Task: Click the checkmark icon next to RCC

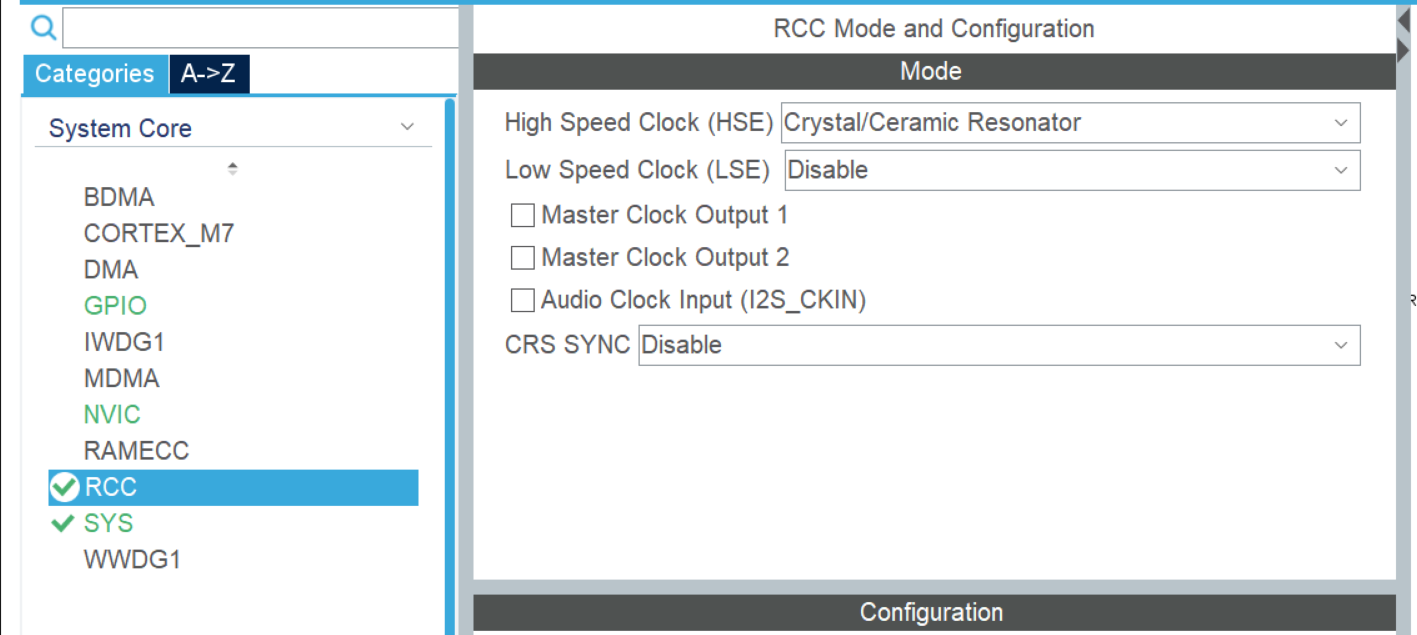Action: point(64,487)
